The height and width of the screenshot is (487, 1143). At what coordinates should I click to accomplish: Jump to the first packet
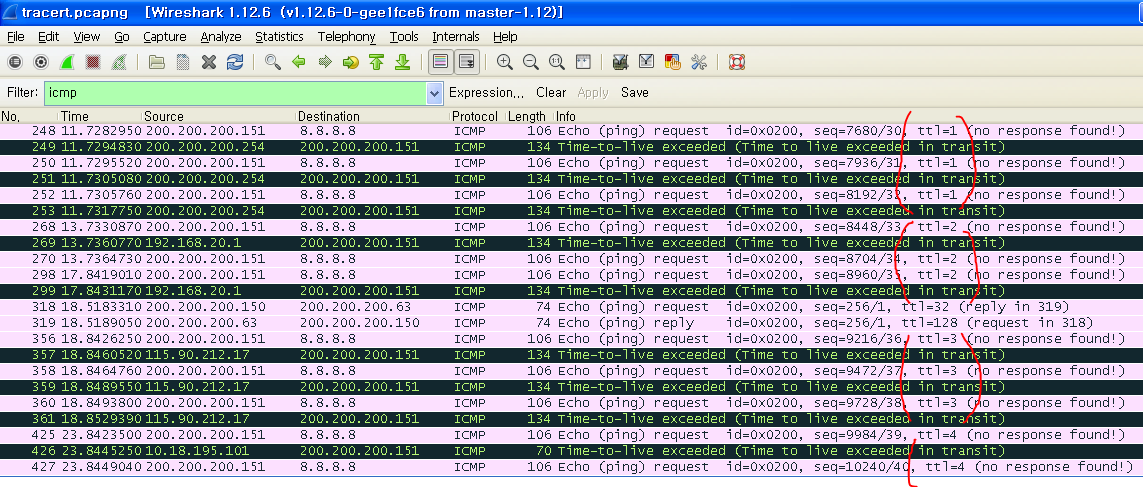[376, 63]
